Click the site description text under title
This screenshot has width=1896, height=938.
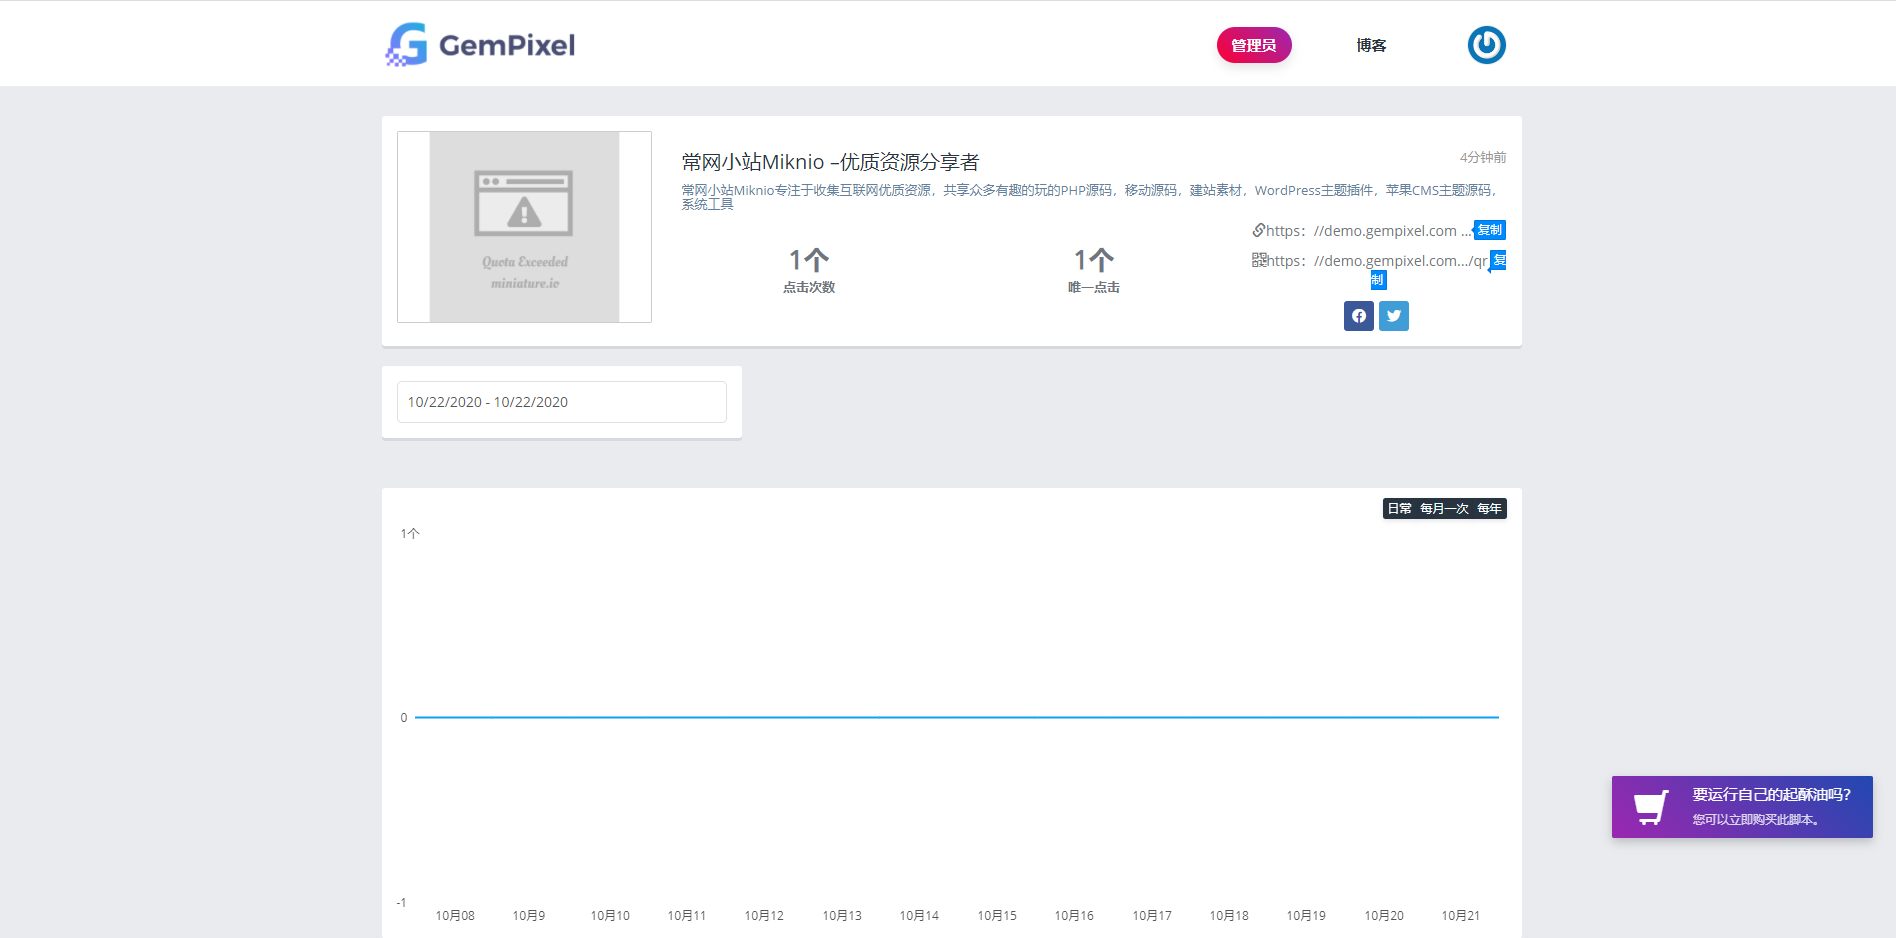[1090, 197]
